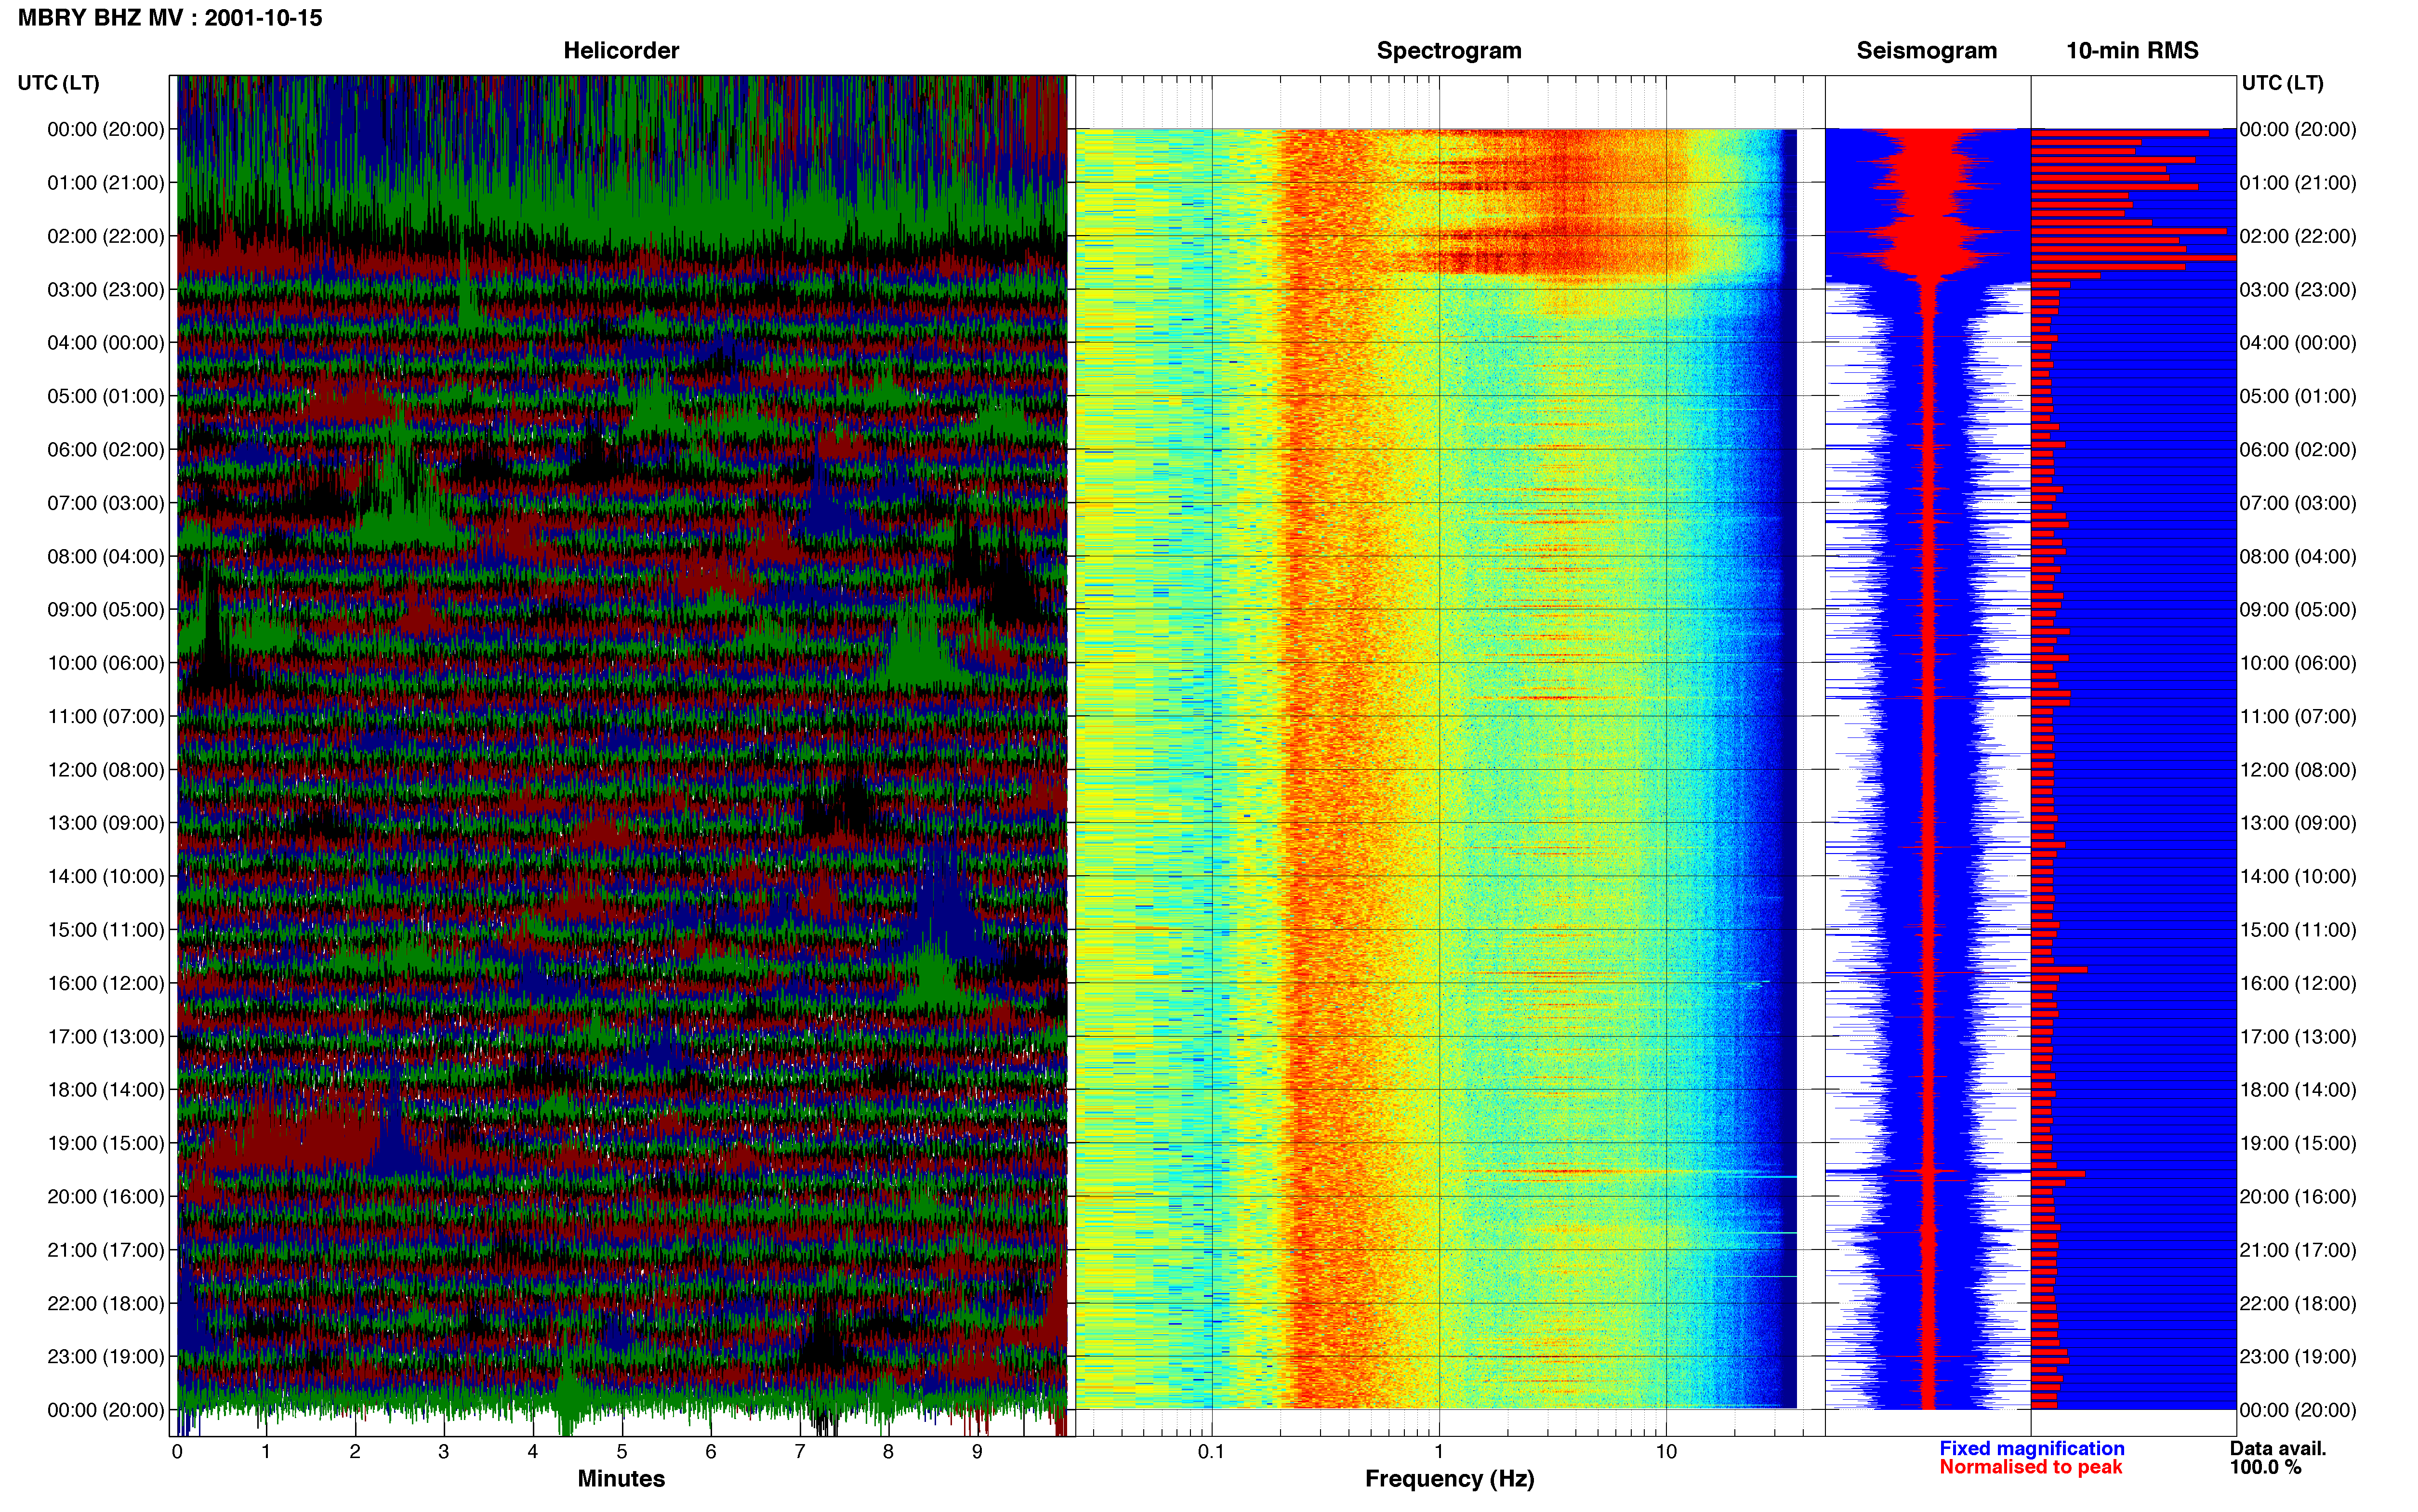Click 15:00 (11:00) on the 10-min RMS time axis
2418x1512 pixels.
2298,930
